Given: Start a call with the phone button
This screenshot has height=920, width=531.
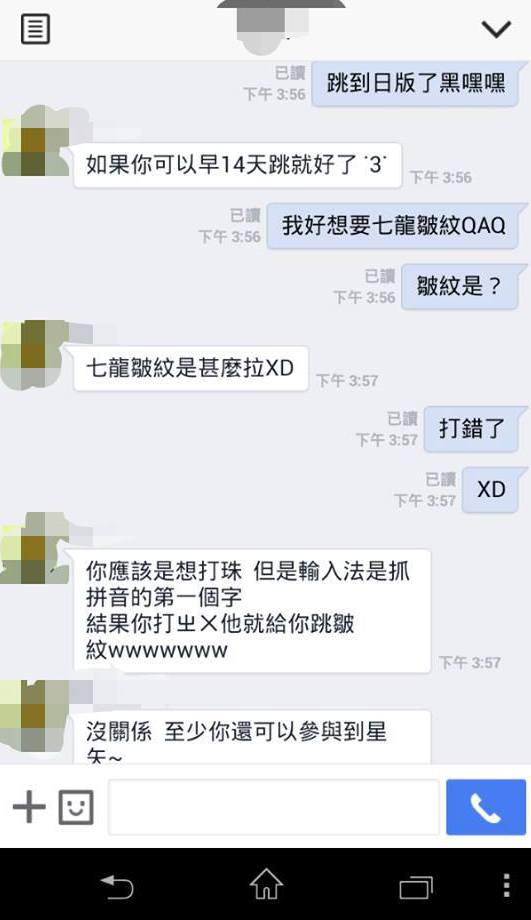Looking at the screenshot, I should [x=485, y=807].
